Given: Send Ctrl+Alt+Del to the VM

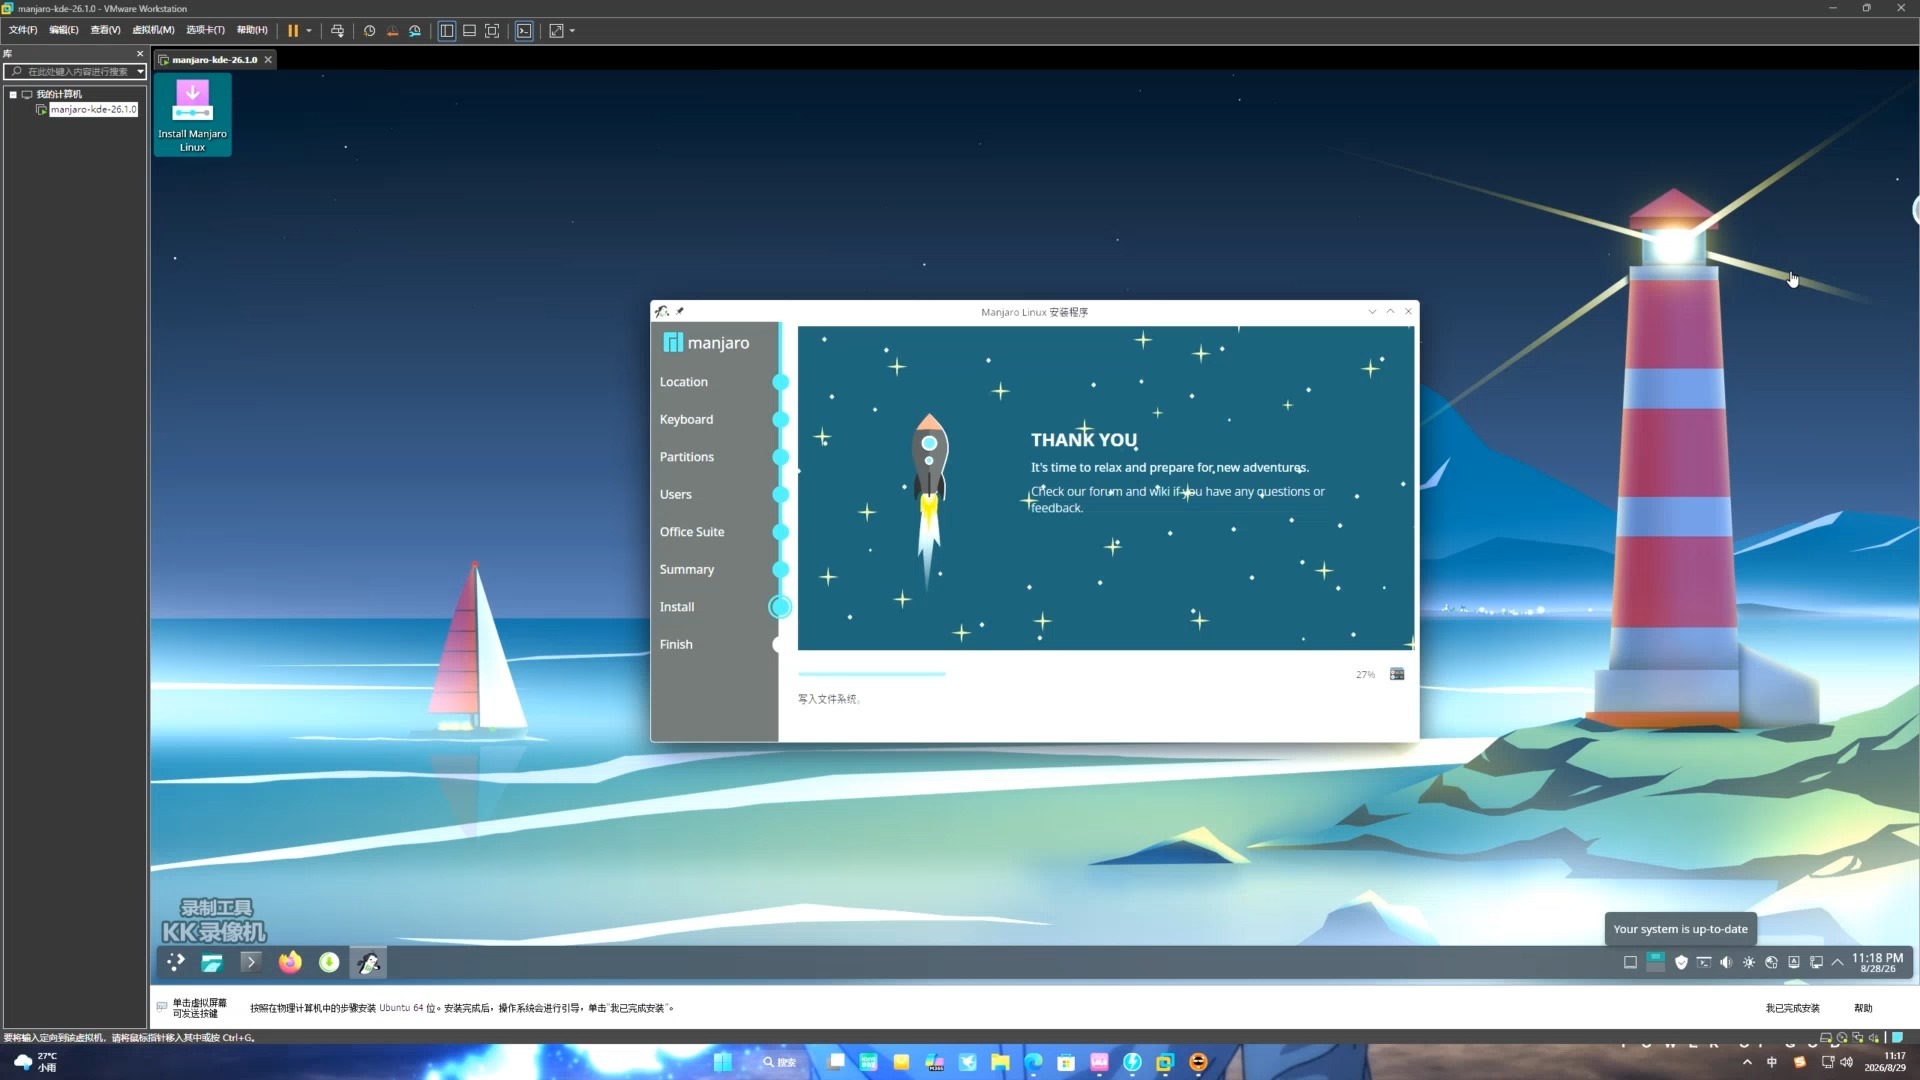Looking at the screenshot, I should tap(338, 31).
